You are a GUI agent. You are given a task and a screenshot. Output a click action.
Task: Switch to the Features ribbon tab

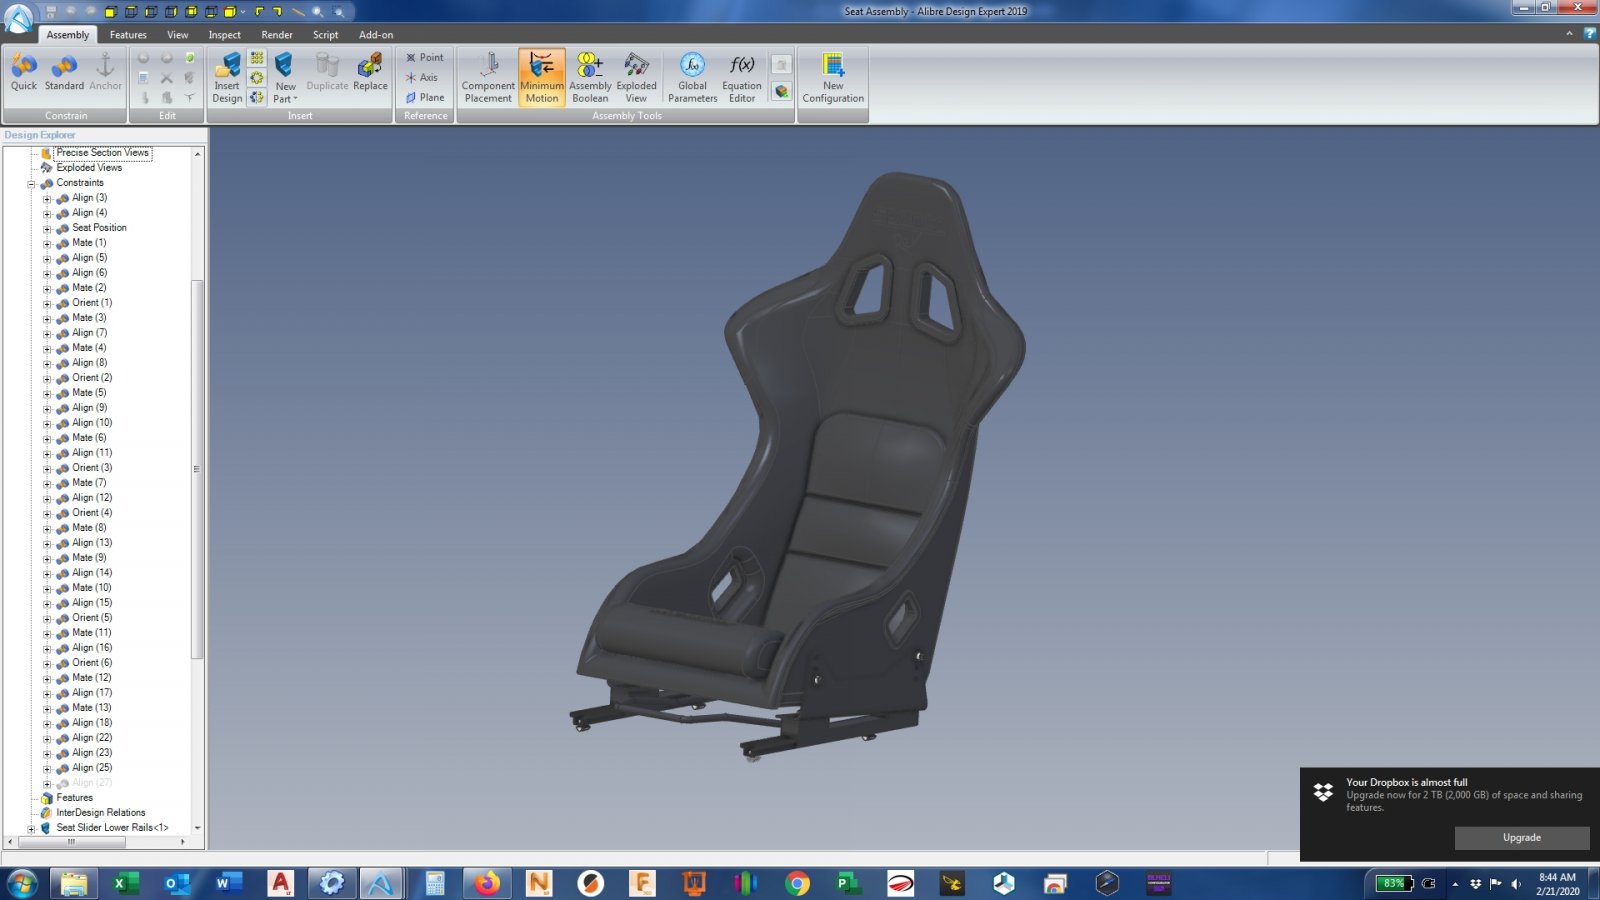pos(128,35)
